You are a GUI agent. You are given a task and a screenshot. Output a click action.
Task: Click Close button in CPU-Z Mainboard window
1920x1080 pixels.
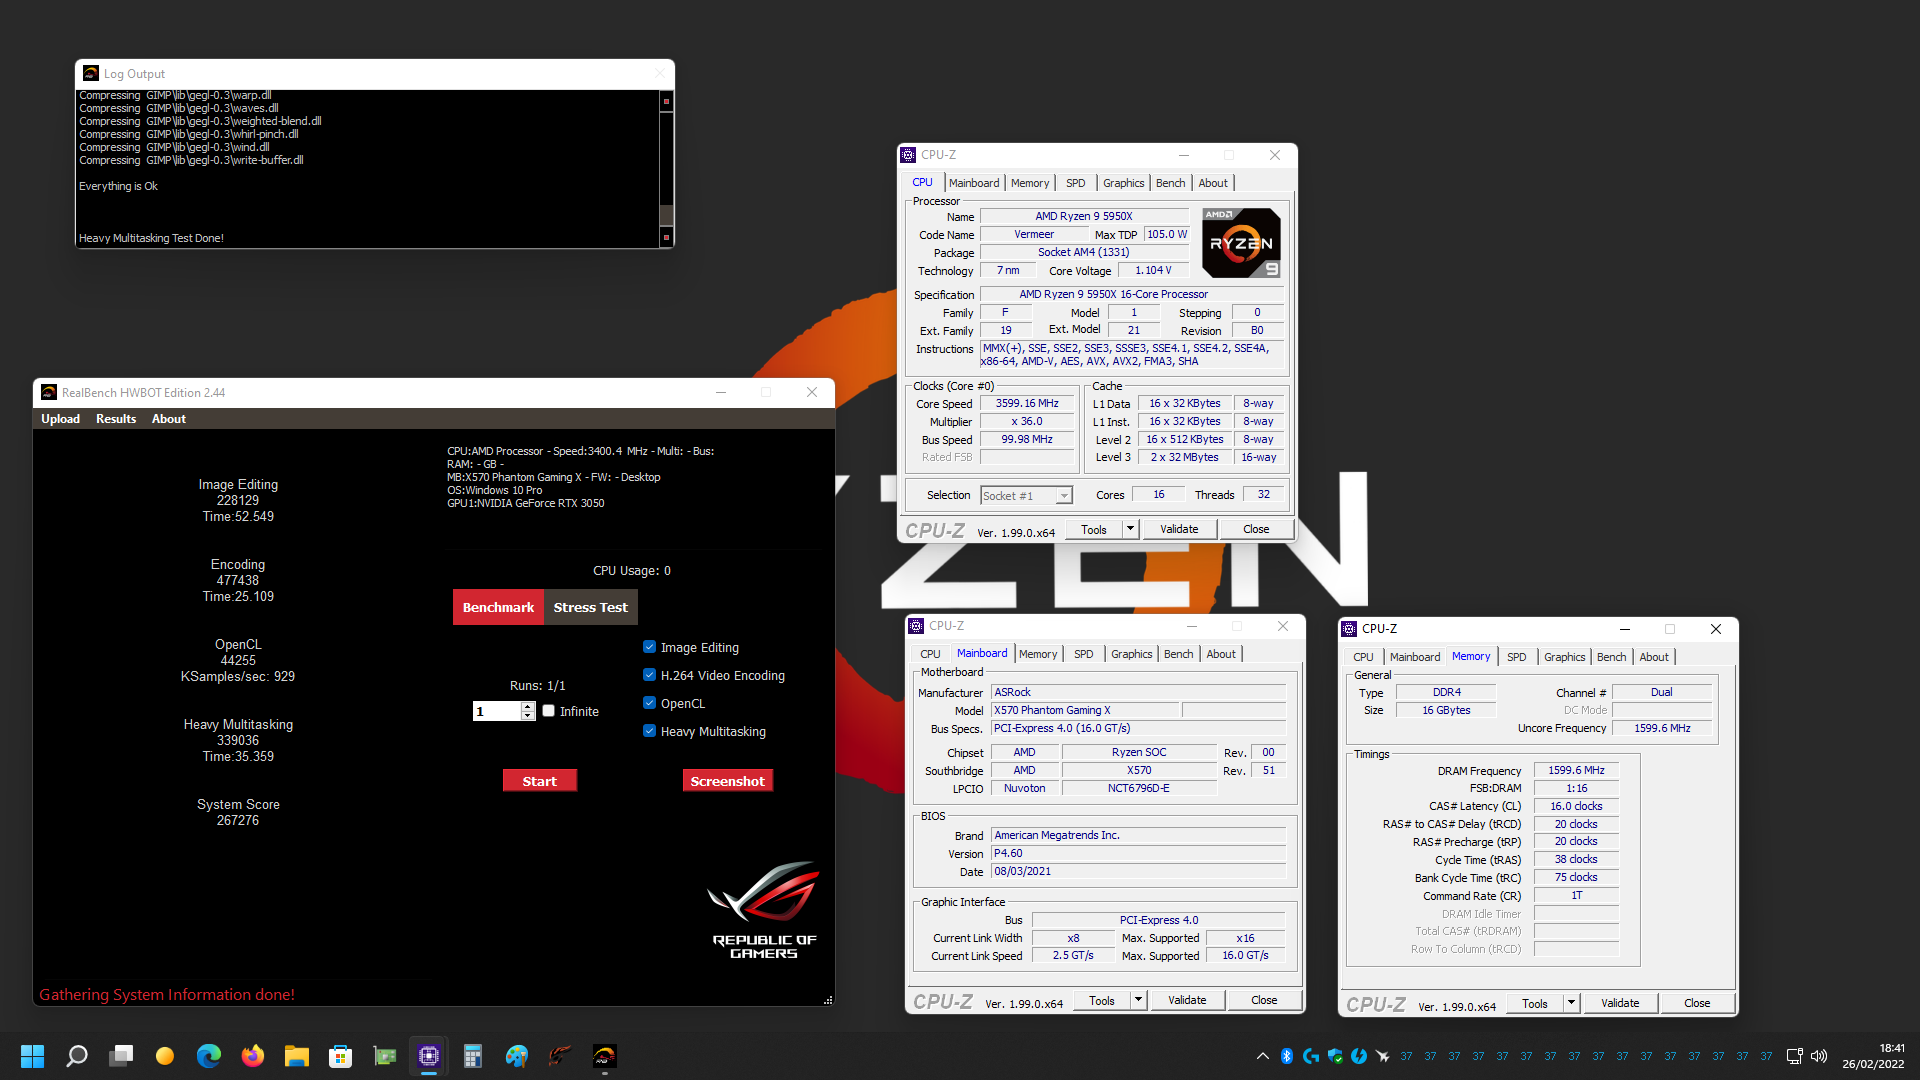1264,1000
